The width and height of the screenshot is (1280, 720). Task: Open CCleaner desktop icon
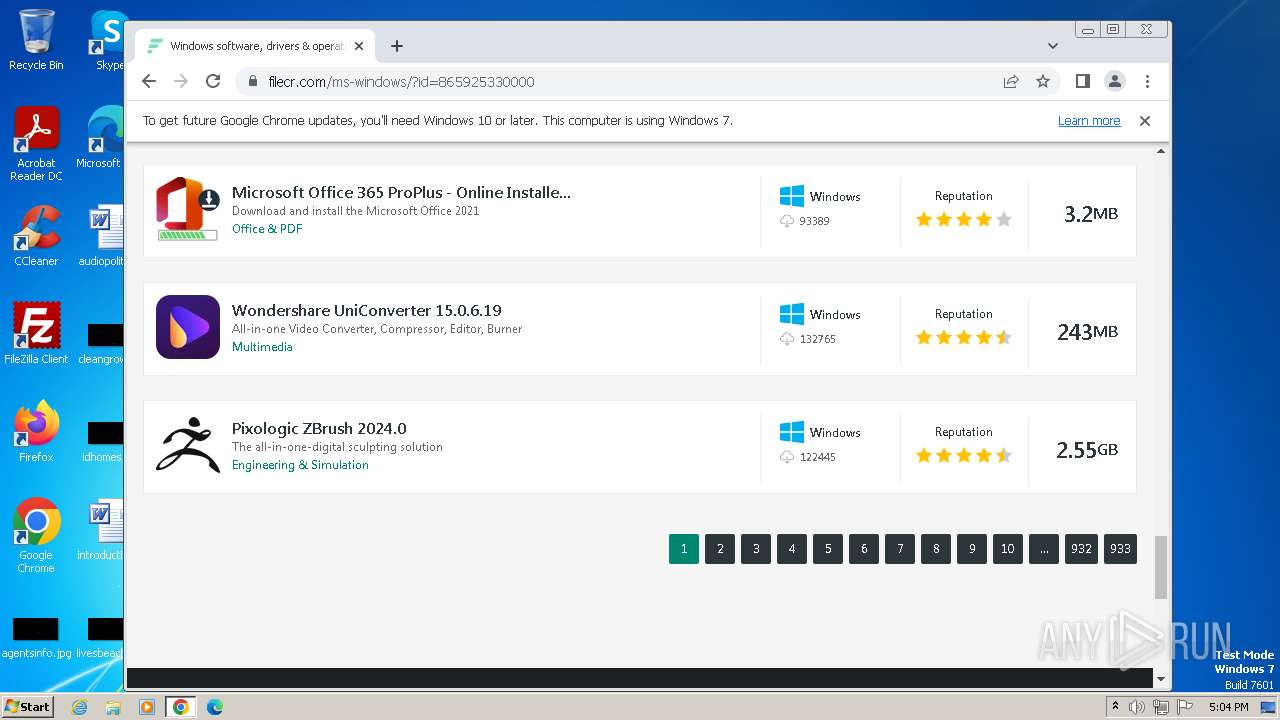coord(36,236)
